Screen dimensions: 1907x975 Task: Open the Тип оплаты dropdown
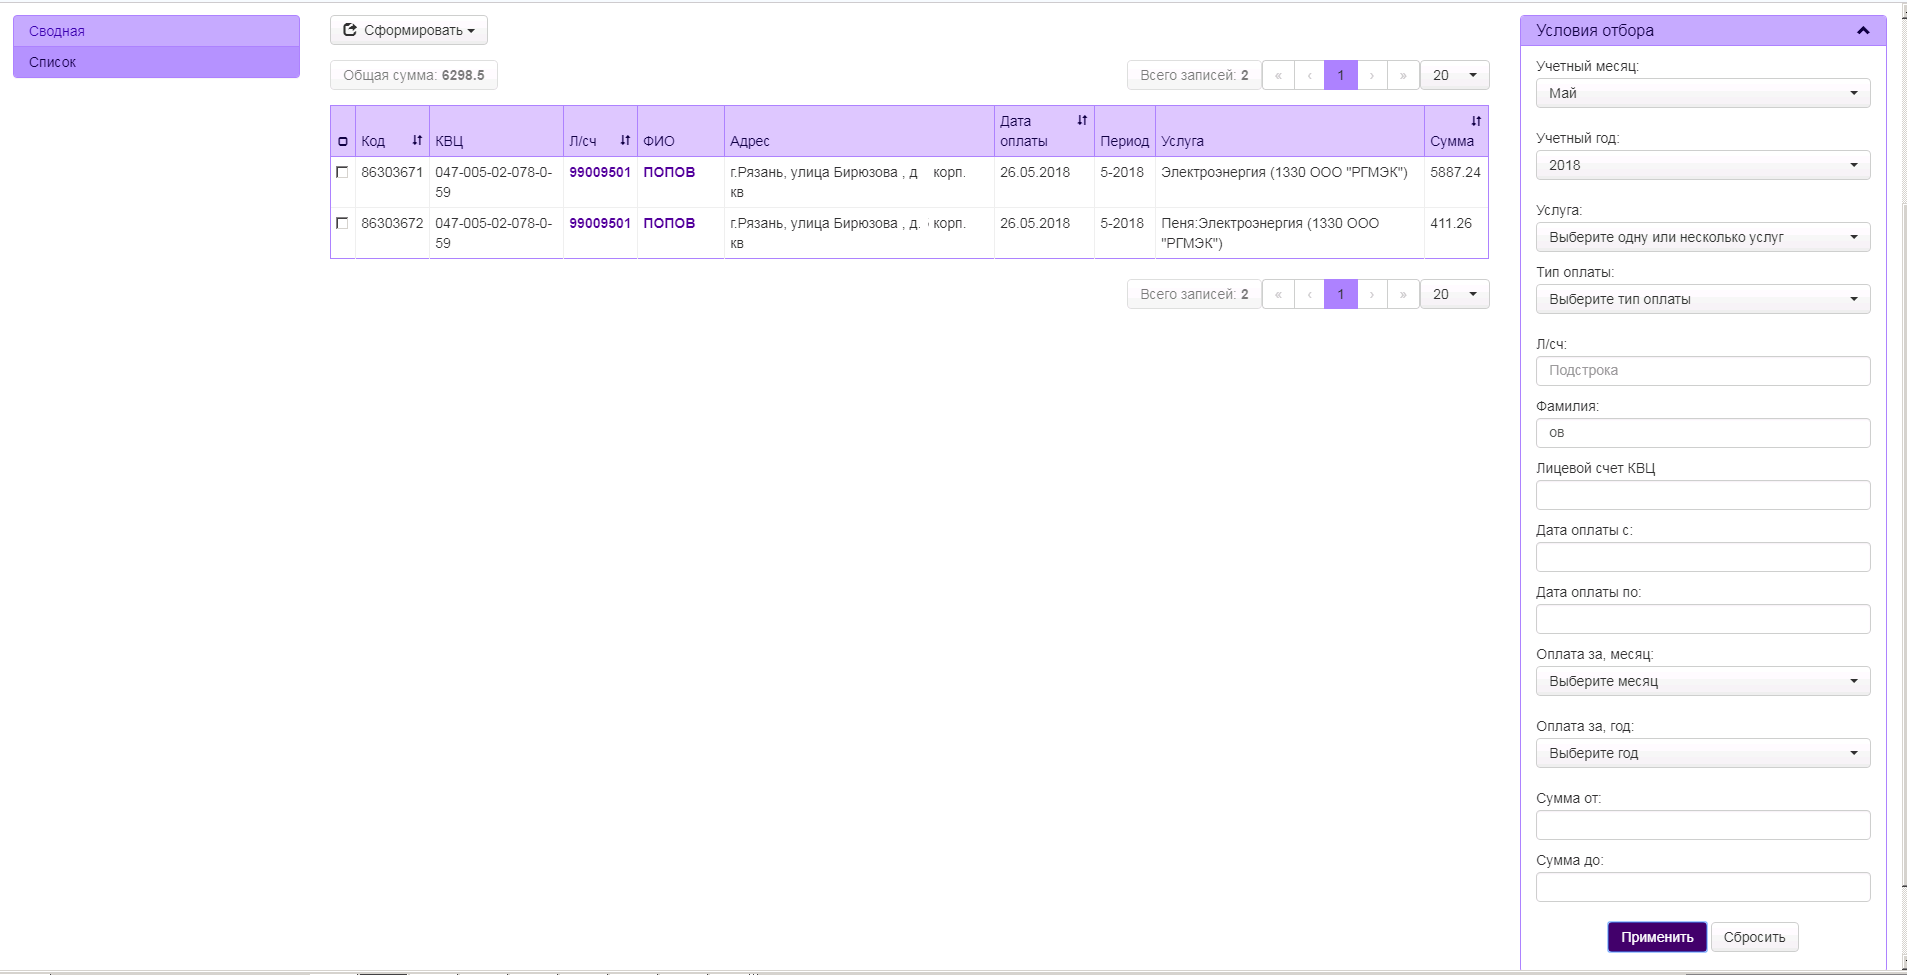tap(1703, 299)
